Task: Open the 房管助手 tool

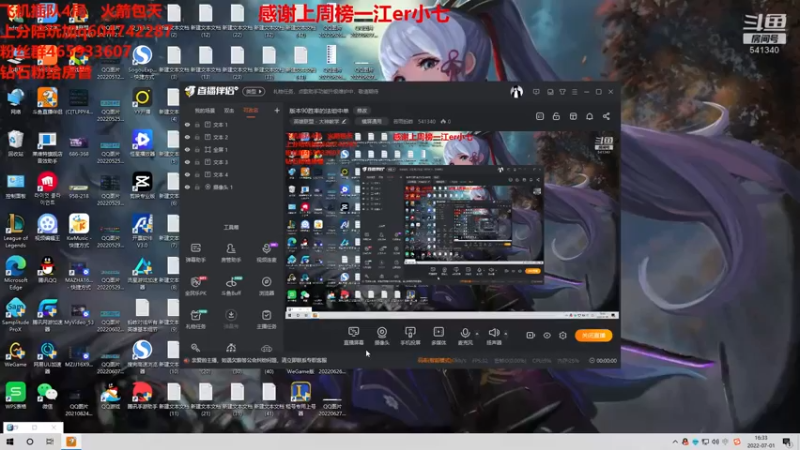Action: click(231, 253)
